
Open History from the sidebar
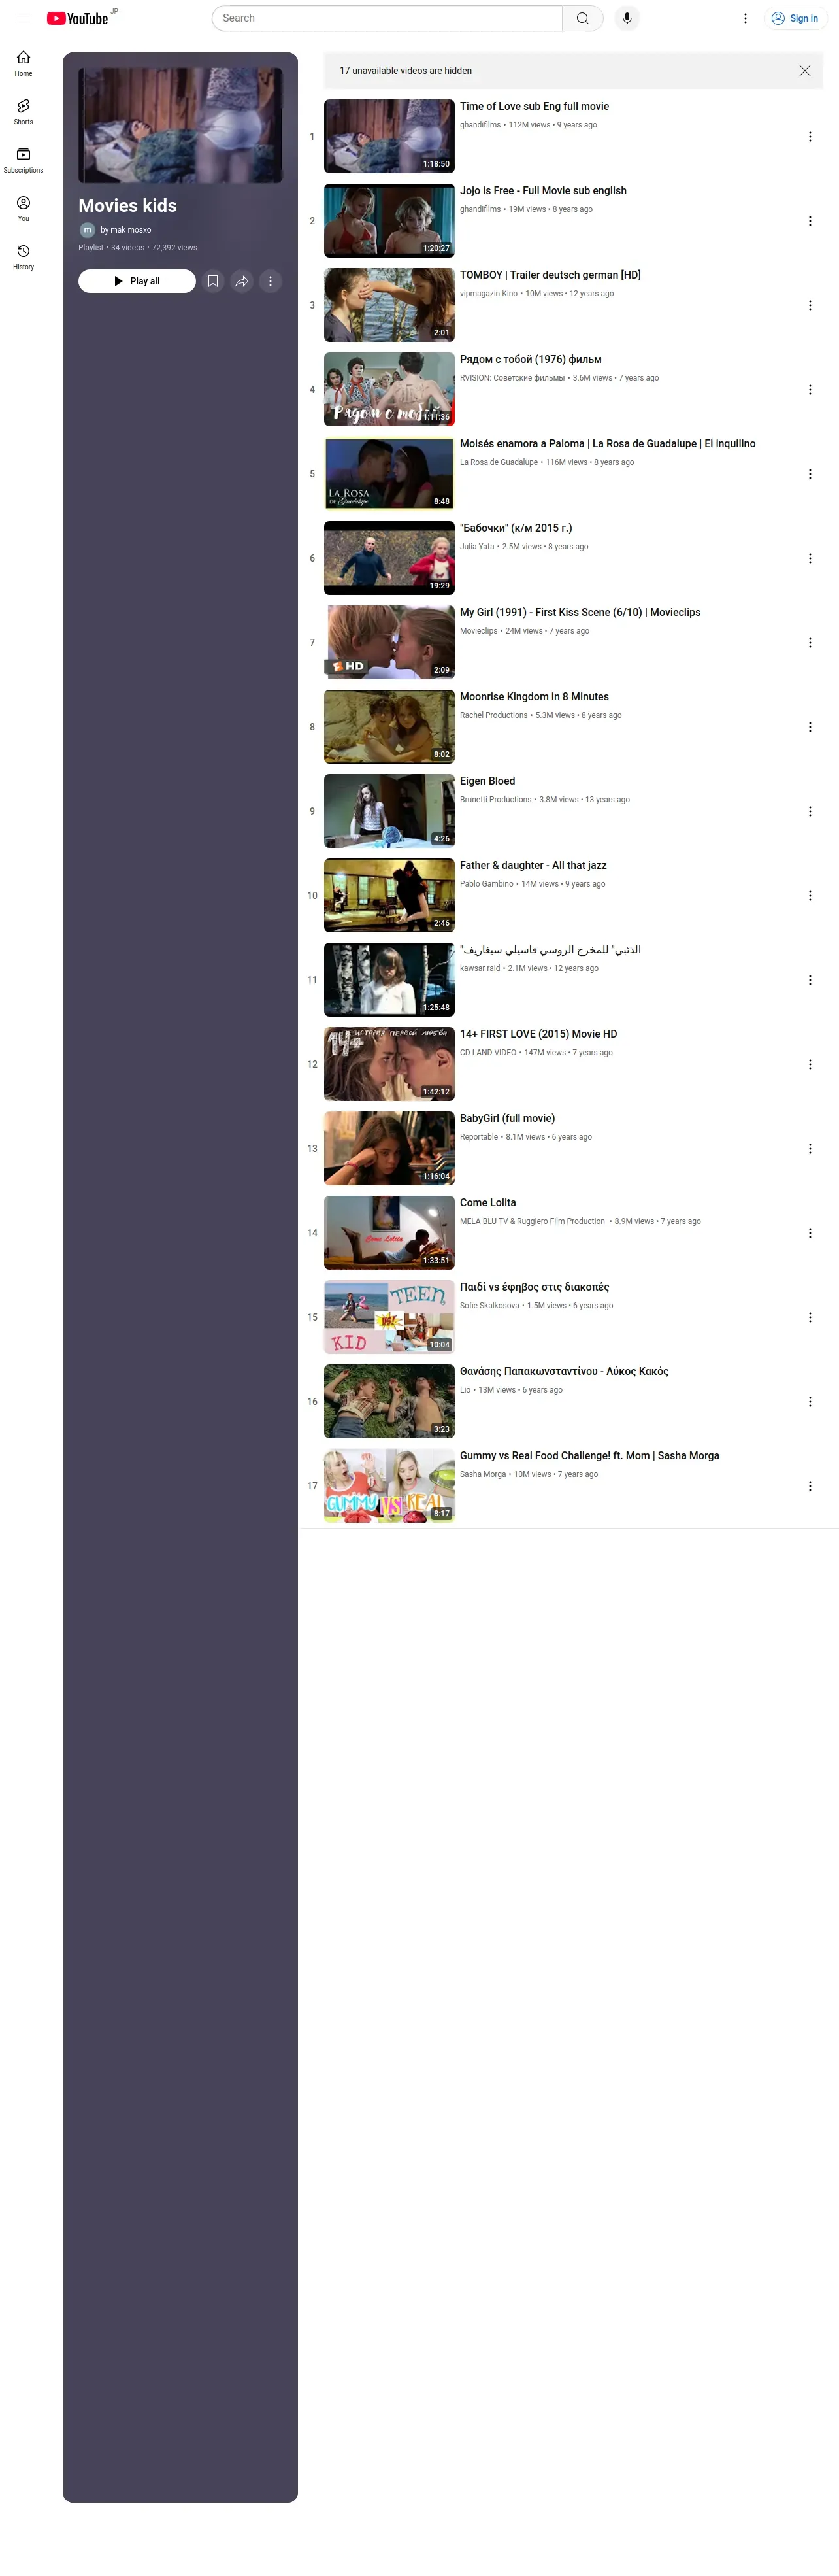[23, 256]
